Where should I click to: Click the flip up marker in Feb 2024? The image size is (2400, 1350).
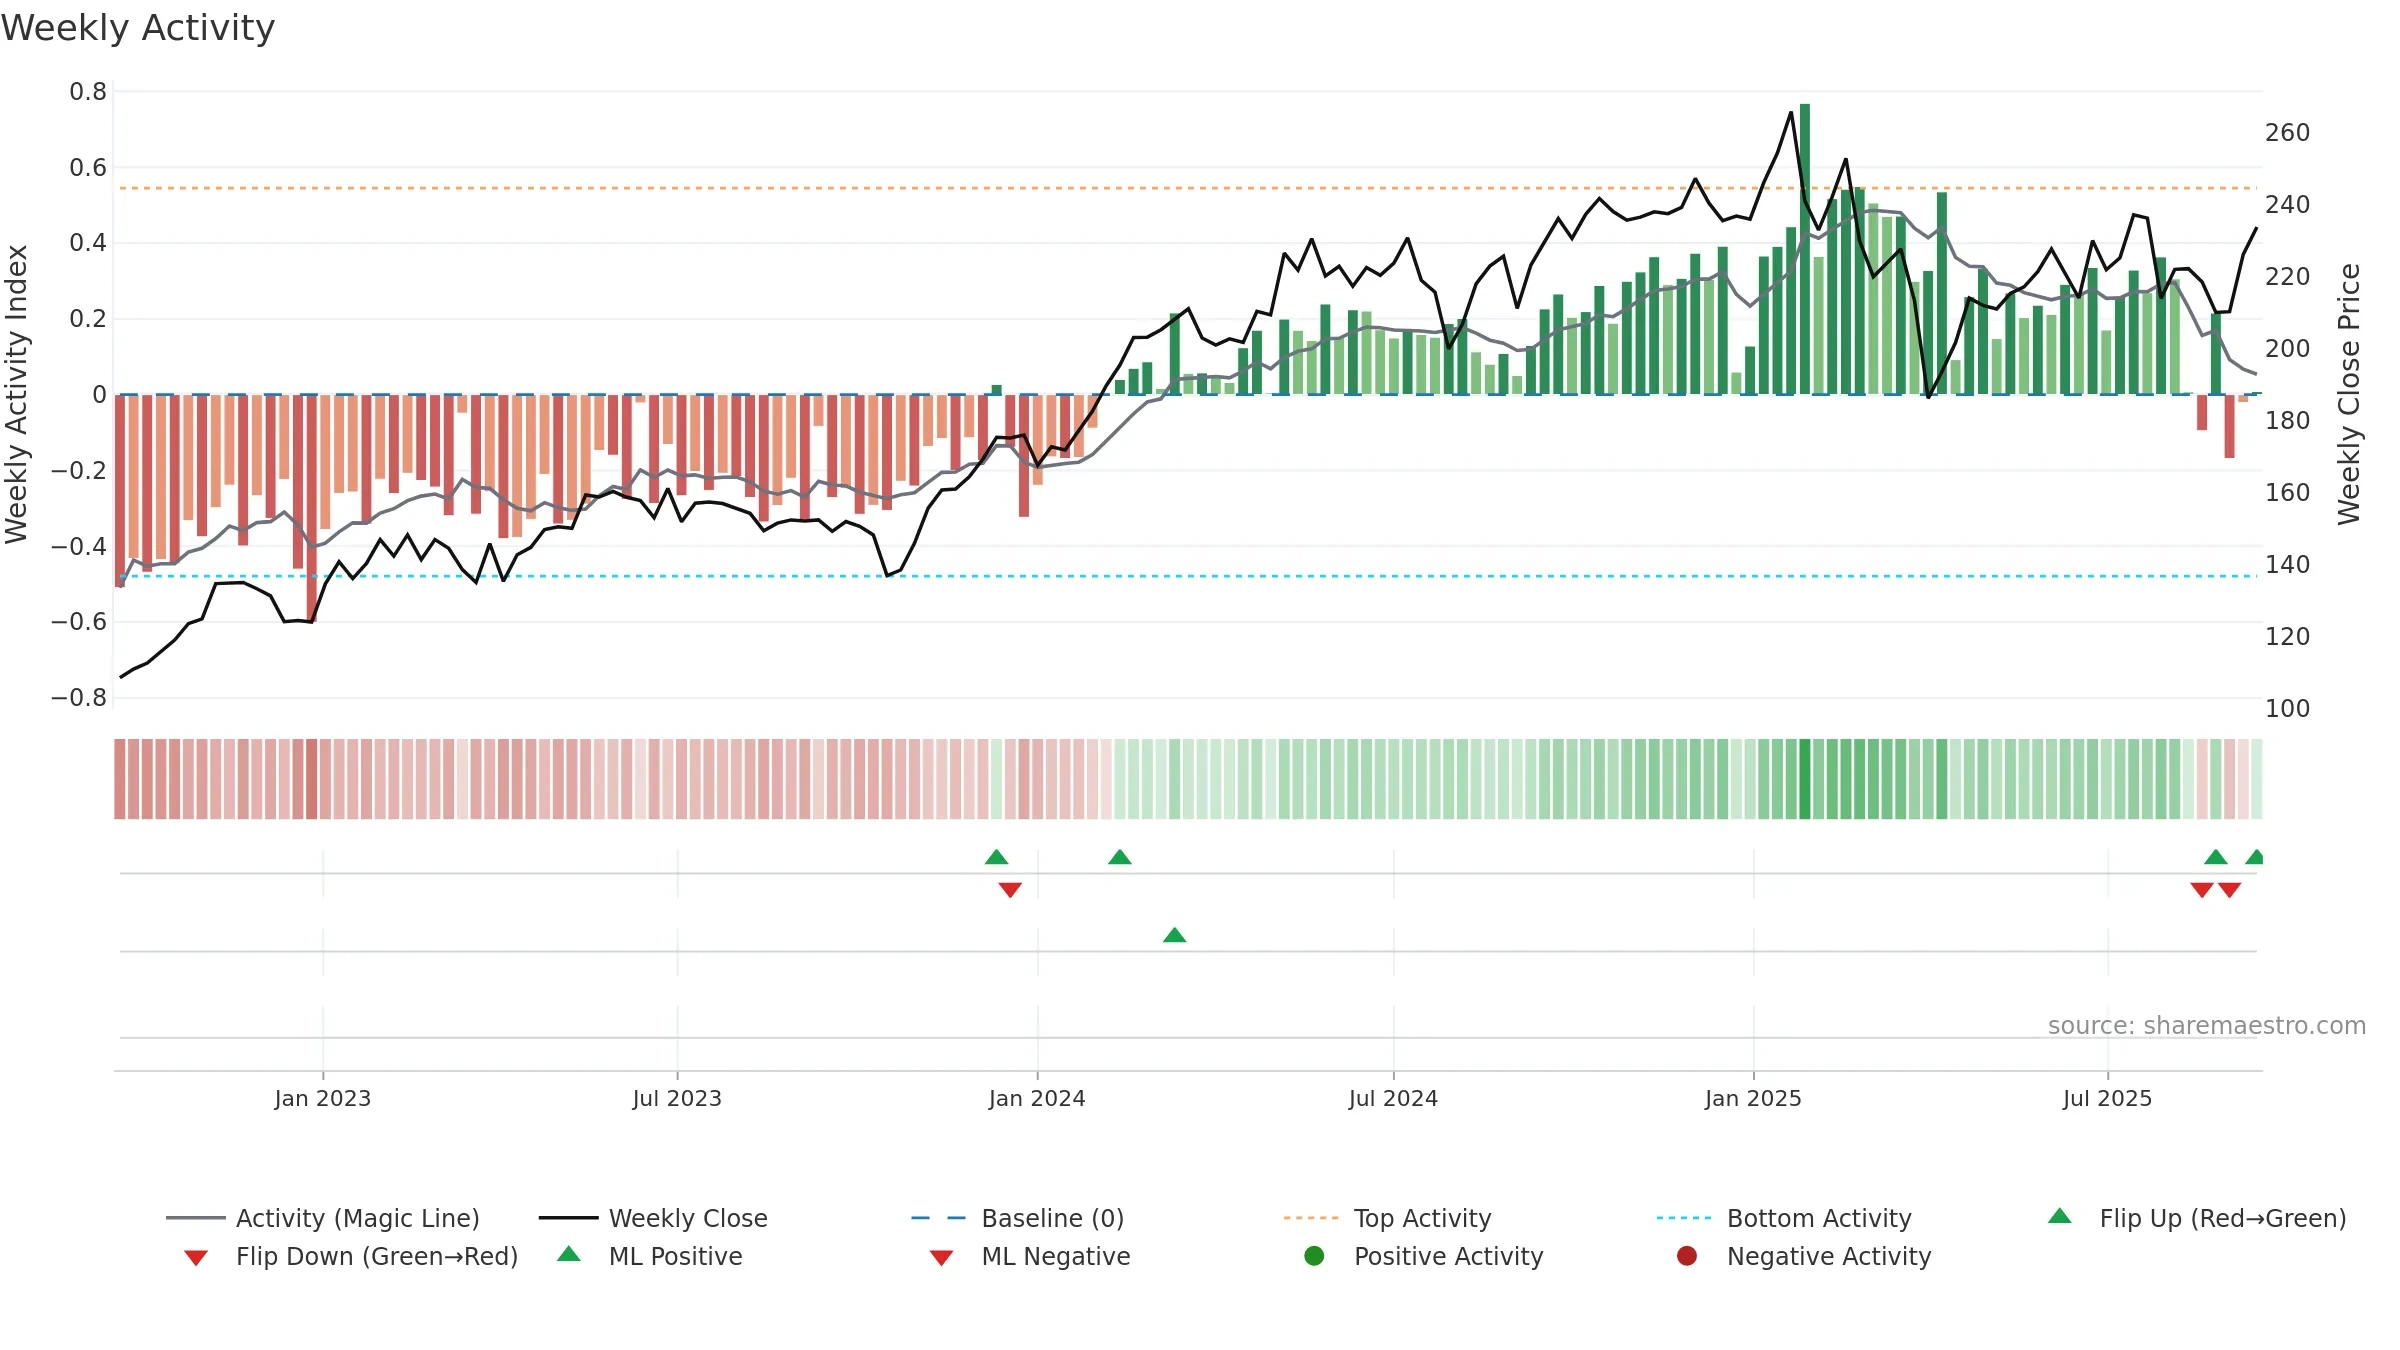(x=1120, y=857)
